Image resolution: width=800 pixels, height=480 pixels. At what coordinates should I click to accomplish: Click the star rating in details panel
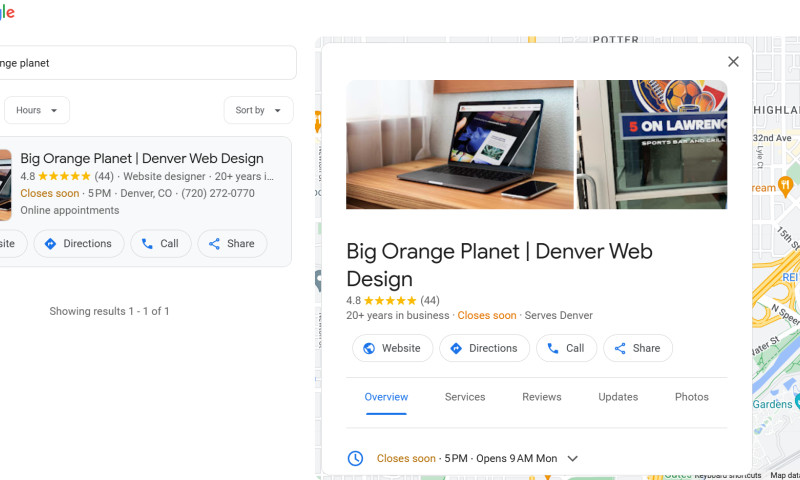pyautogui.click(x=390, y=300)
